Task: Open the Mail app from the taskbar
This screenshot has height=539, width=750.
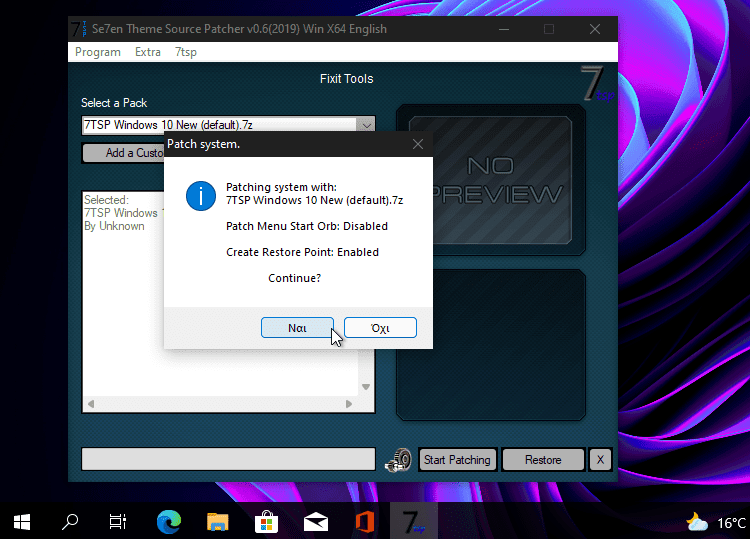Action: [316, 522]
